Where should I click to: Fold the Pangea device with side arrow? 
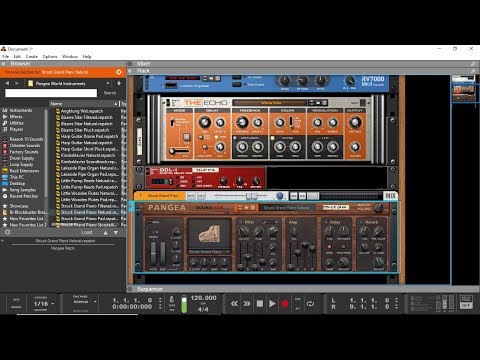point(131,207)
